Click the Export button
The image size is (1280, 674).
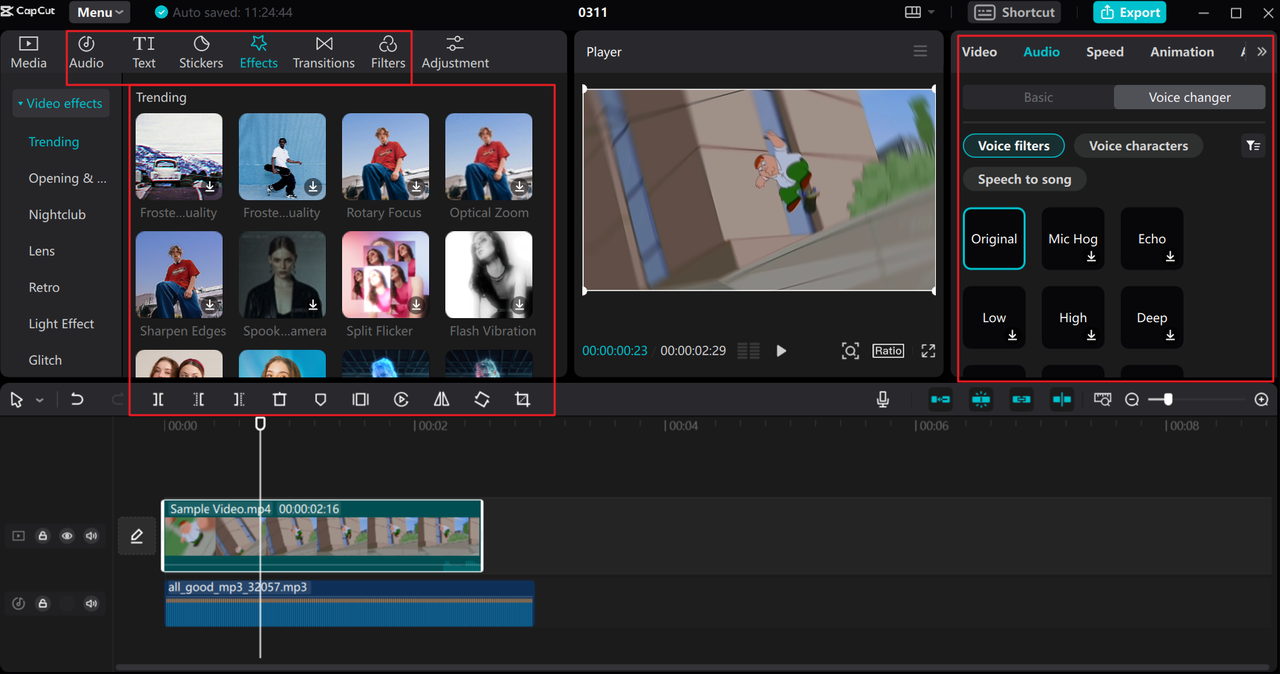[1129, 12]
